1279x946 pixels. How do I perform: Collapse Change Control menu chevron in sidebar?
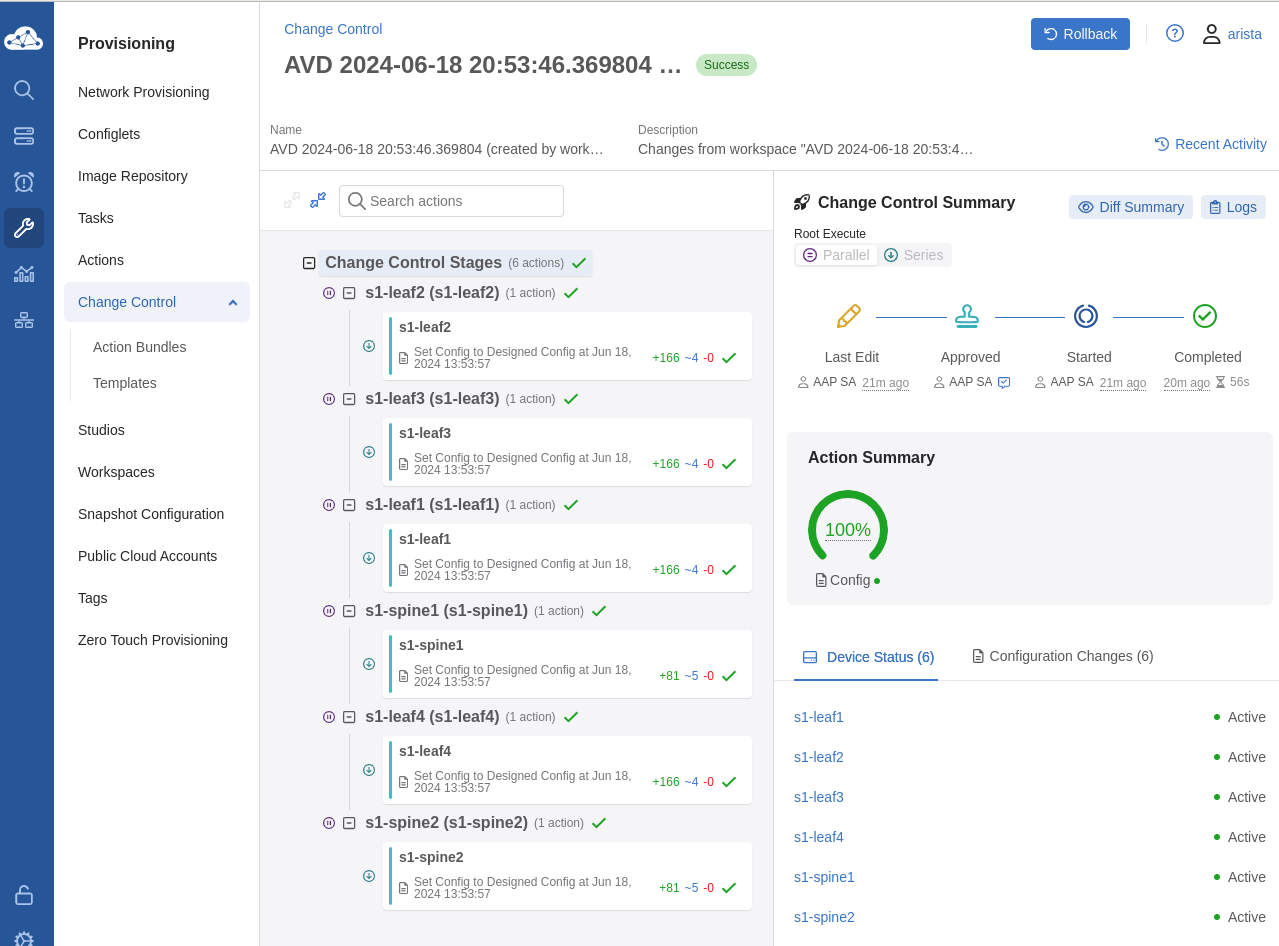pos(233,302)
